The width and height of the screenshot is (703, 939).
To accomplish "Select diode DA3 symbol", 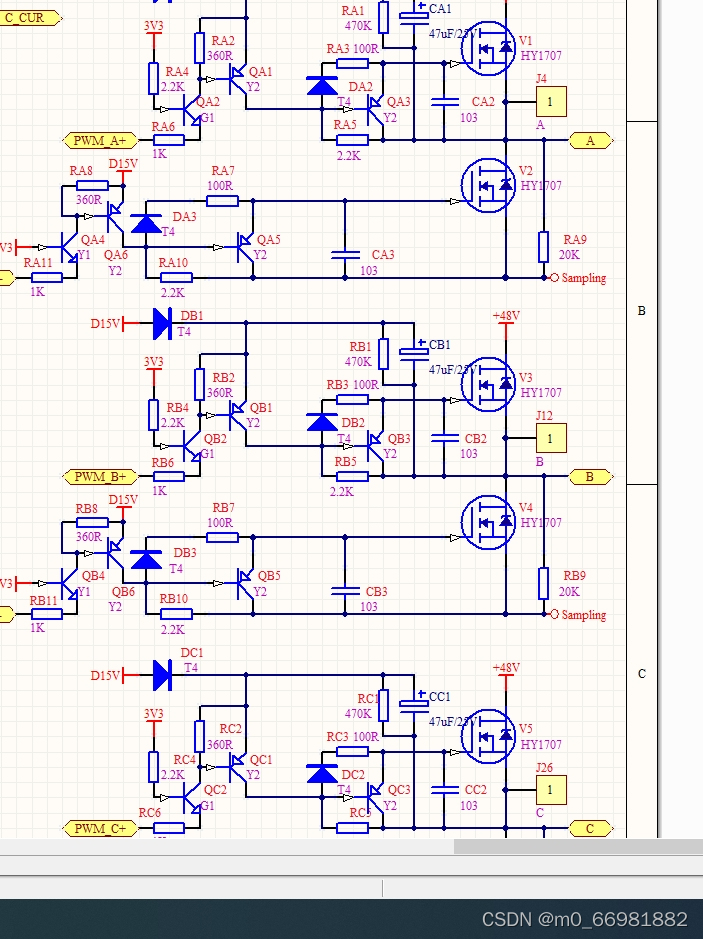I will tap(146, 223).
